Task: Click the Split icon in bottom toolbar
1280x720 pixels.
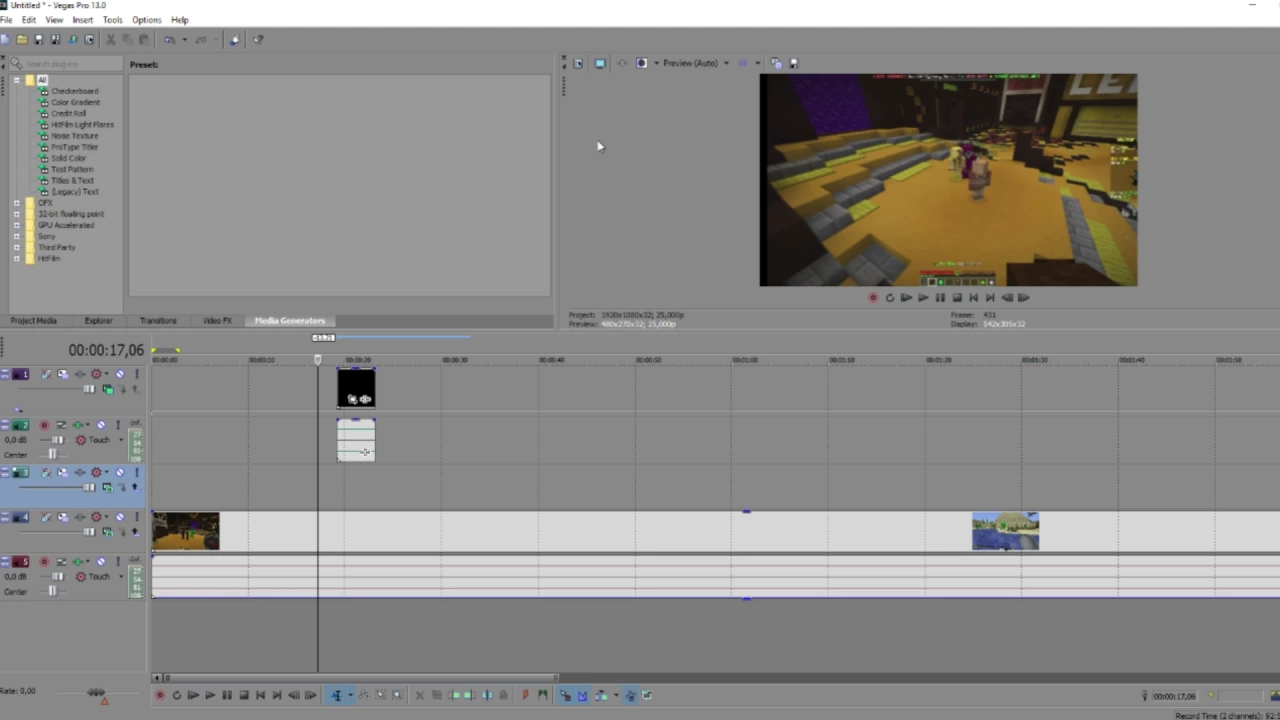Action: pyautogui.click(x=486, y=695)
